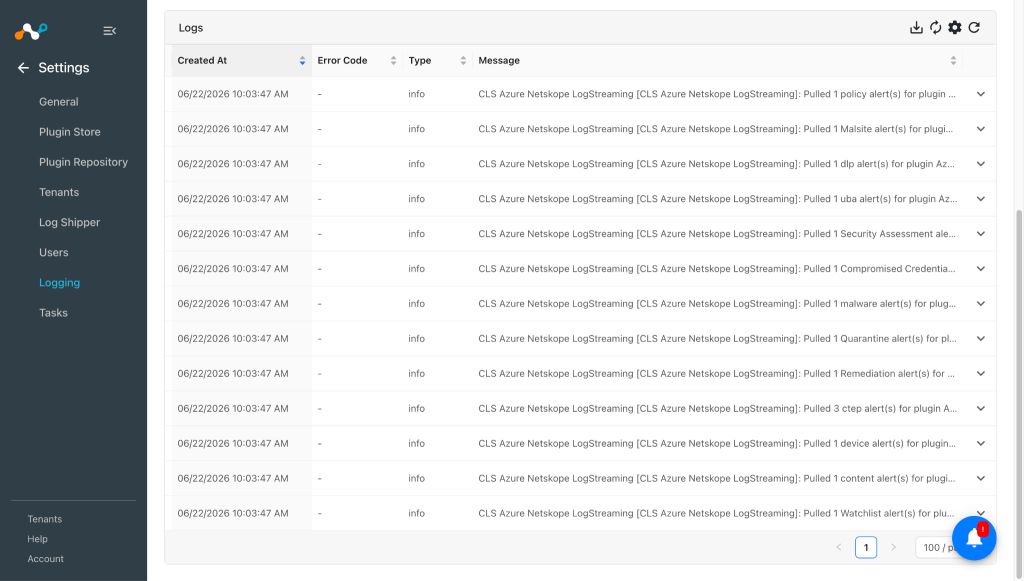Open the Help link
1024x581 pixels.
coord(37,539)
